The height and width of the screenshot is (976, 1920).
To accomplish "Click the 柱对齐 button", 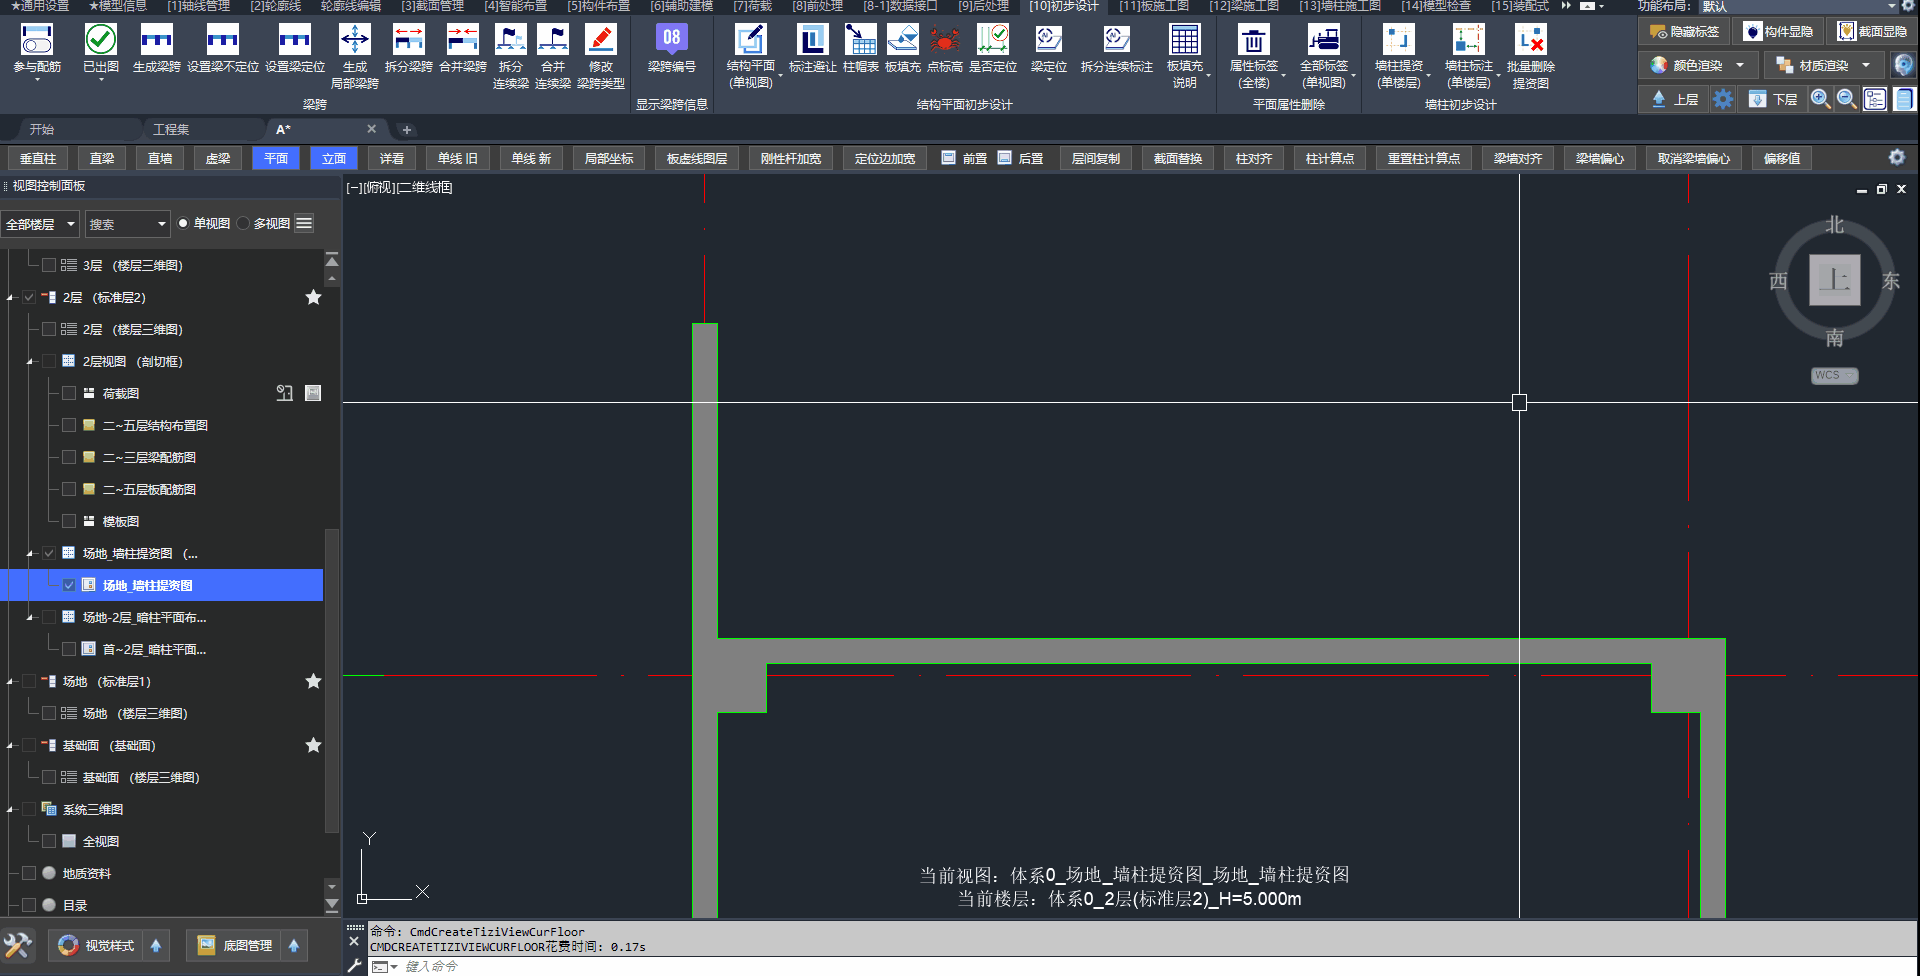I will (x=1253, y=158).
